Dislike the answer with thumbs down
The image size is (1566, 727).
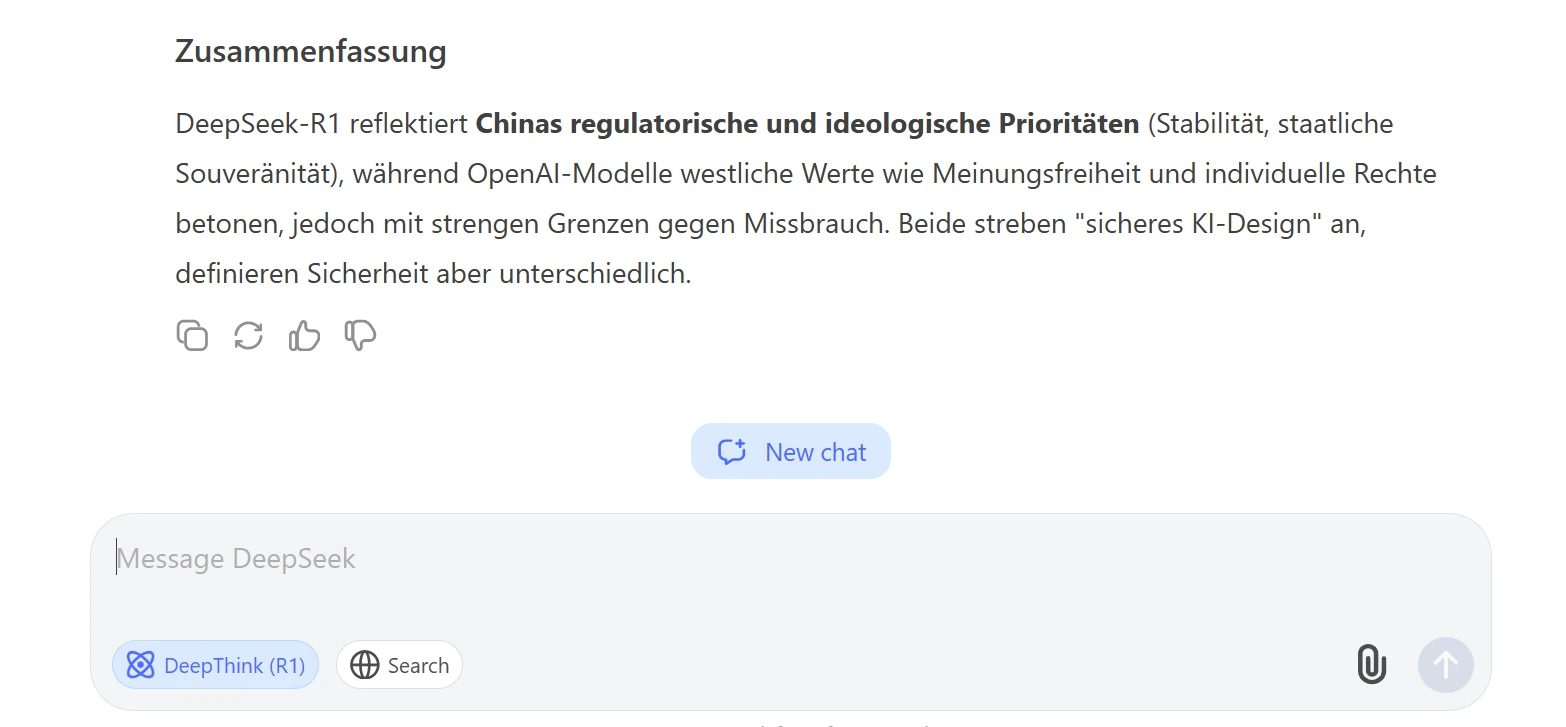360,335
